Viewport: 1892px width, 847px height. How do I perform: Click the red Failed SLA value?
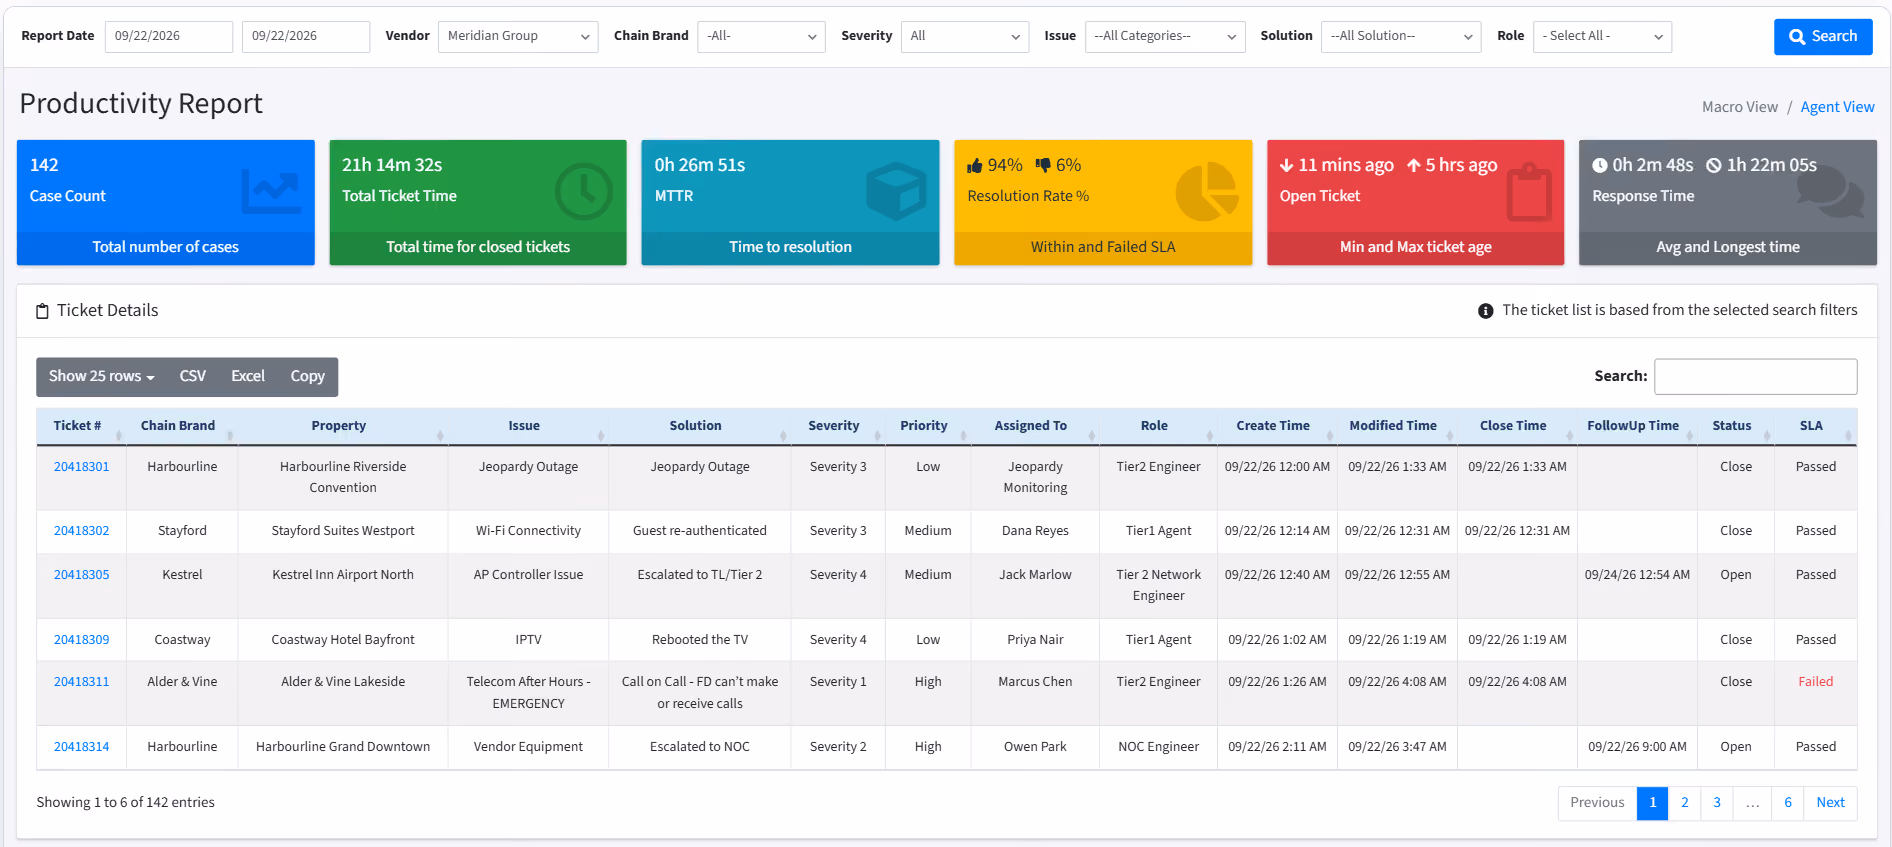pyautogui.click(x=1815, y=682)
